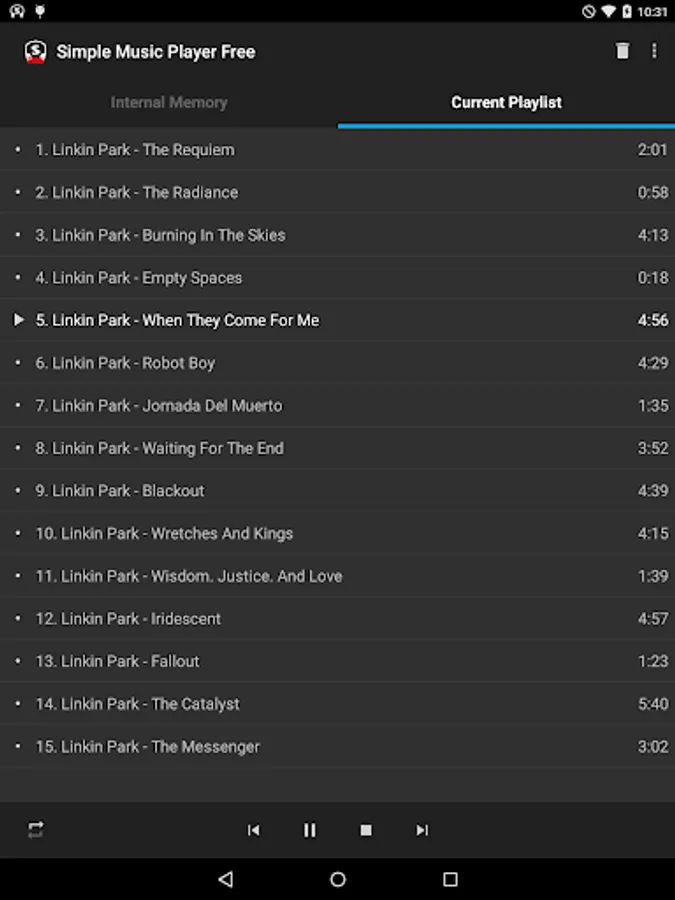The width and height of the screenshot is (675, 900).
Task: Tap the trash delete icon
Action: click(622, 51)
